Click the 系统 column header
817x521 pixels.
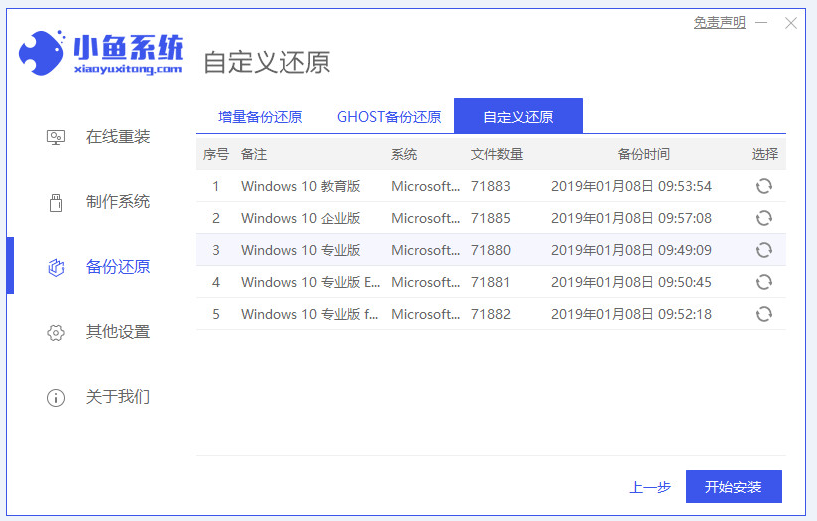[404, 154]
